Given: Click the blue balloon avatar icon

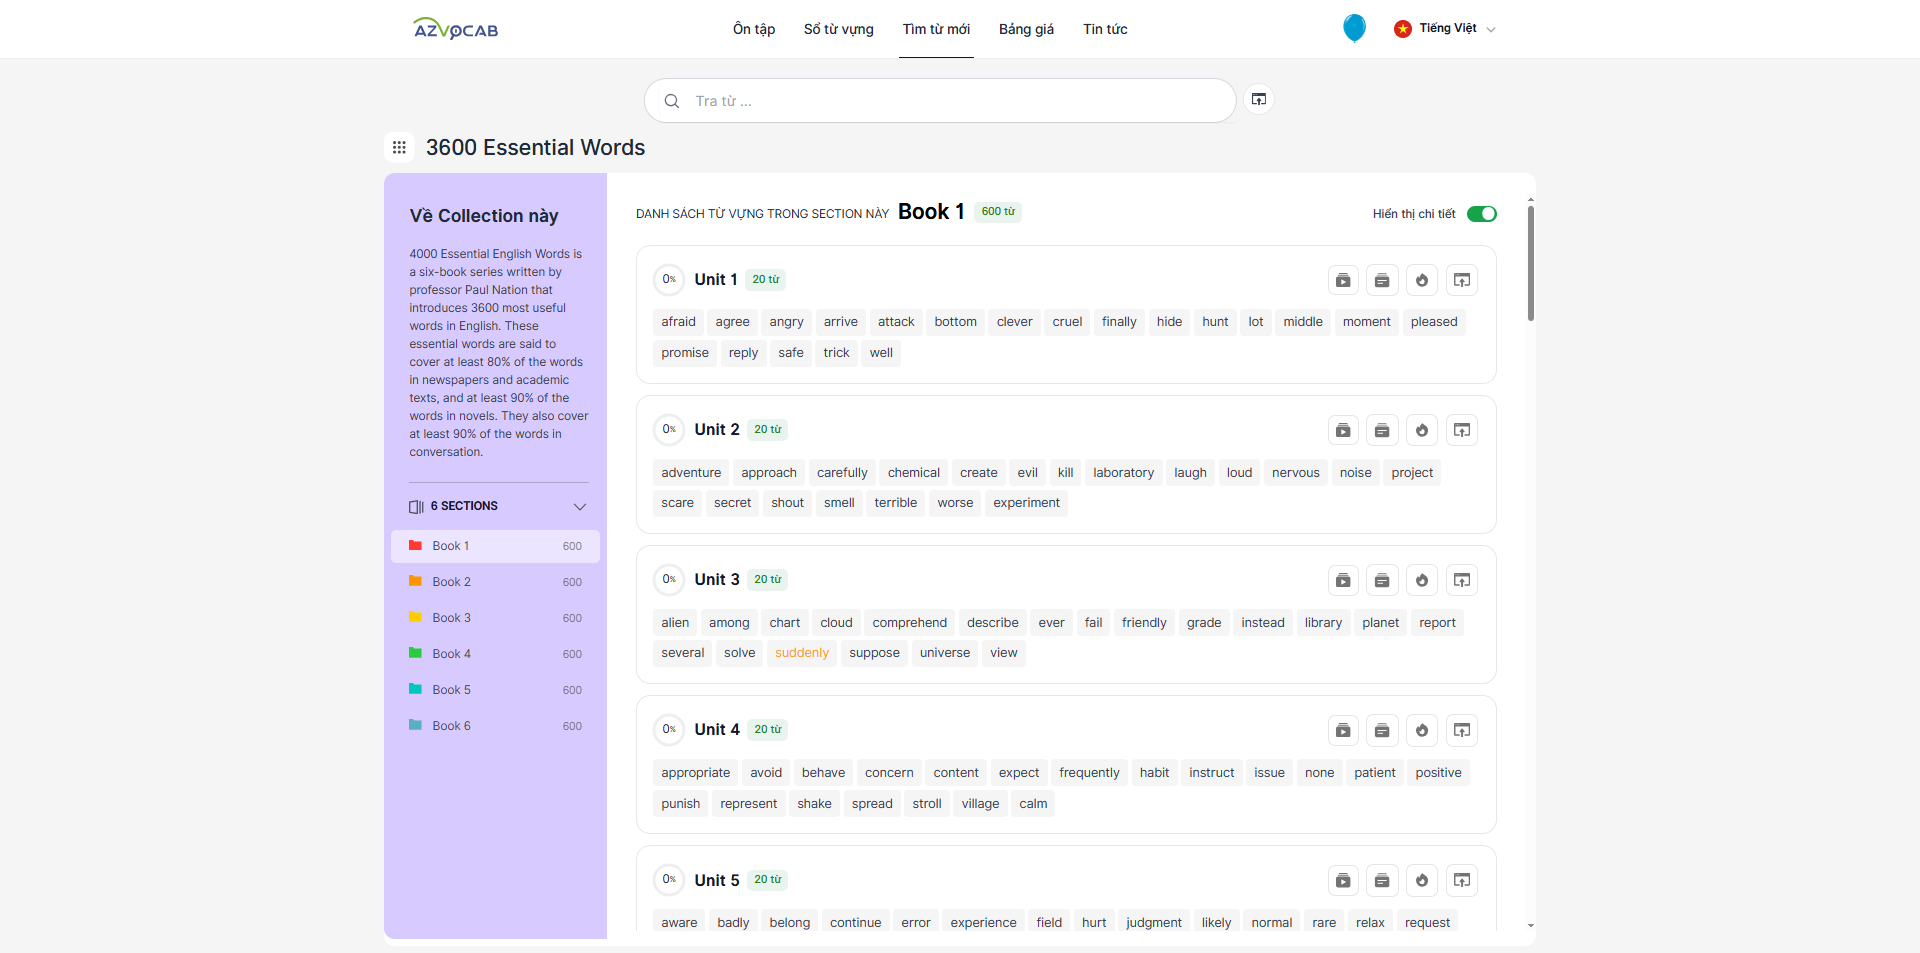Looking at the screenshot, I should tap(1354, 28).
